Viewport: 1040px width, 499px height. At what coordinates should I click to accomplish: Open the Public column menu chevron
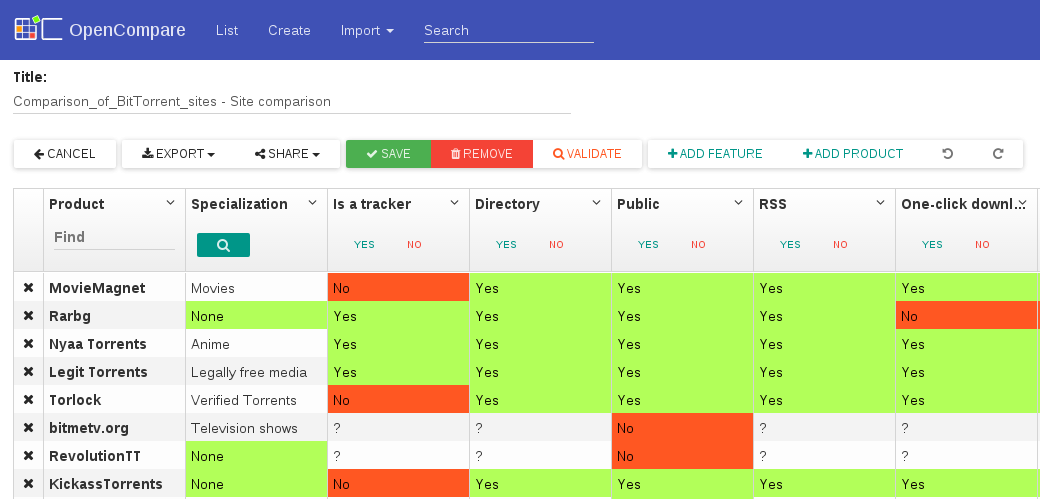point(738,203)
